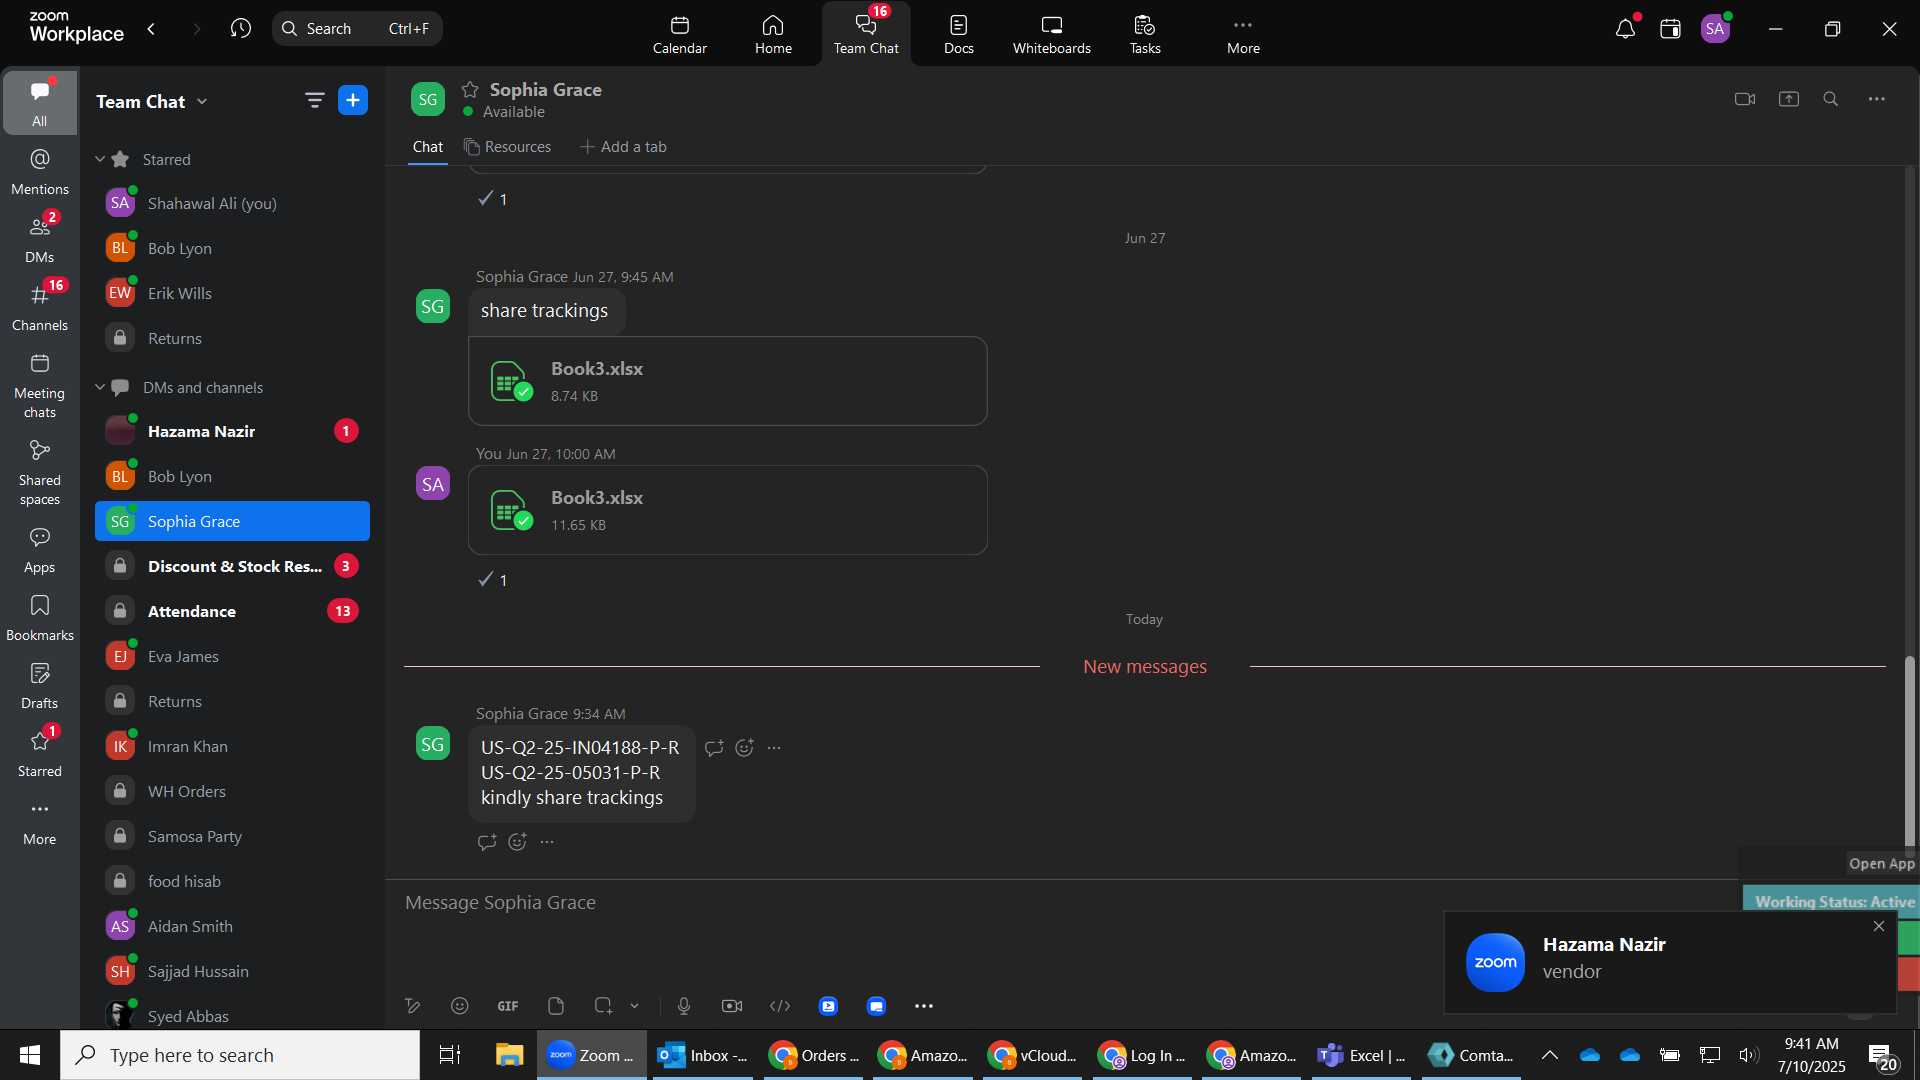Click the screenshot capture icon
This screenshot has width=1920, height=1080.
click(x=603, y=1006)
